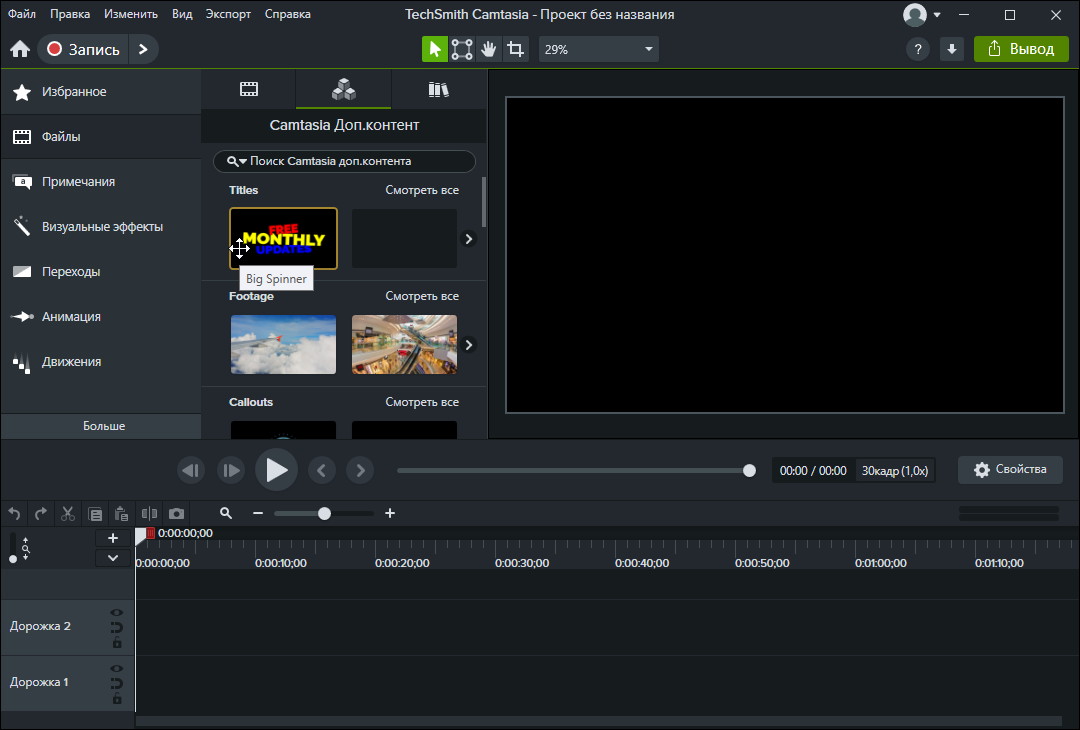Click the timeline zoom slider handle
Screen dimensions: 1080x730
coord(324,513)
